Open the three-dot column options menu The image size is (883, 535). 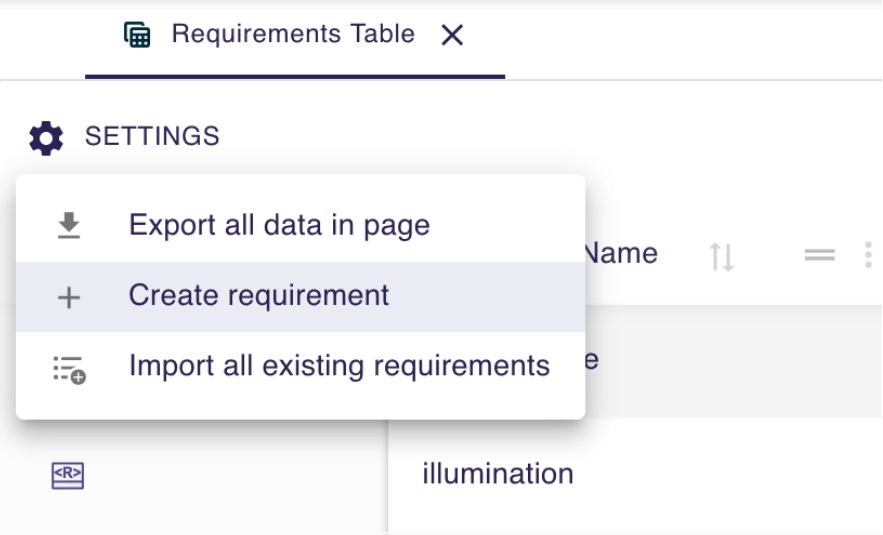(x=867, y=255)
